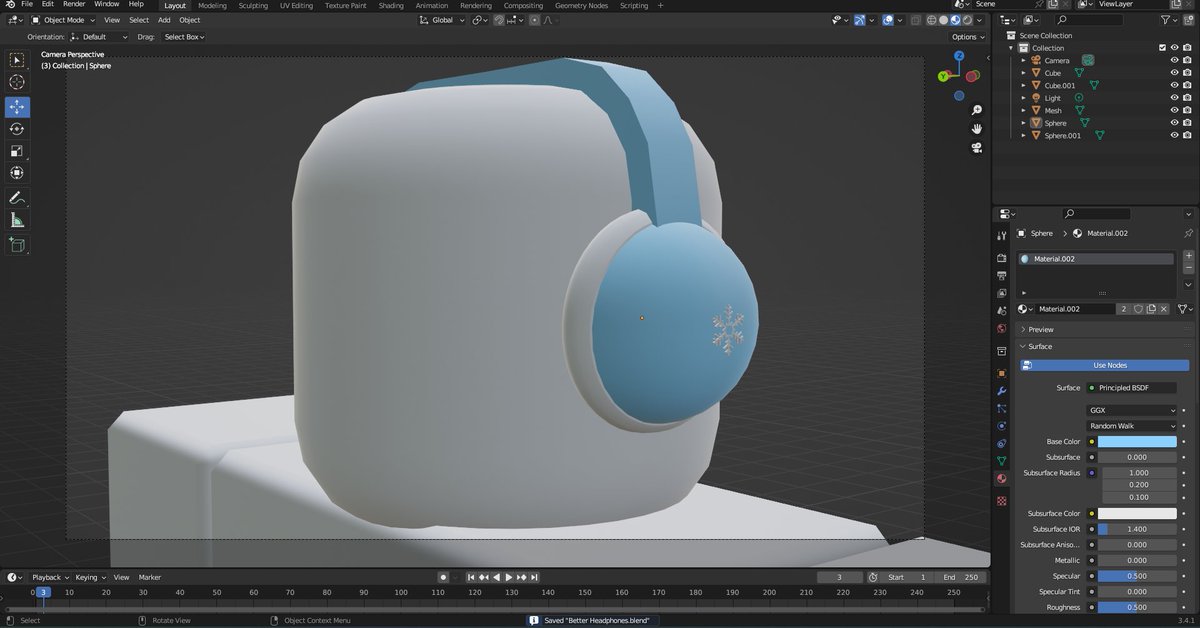Switch to rendered viewport shading
The image size is (1200, 628).
coord(968,20)
